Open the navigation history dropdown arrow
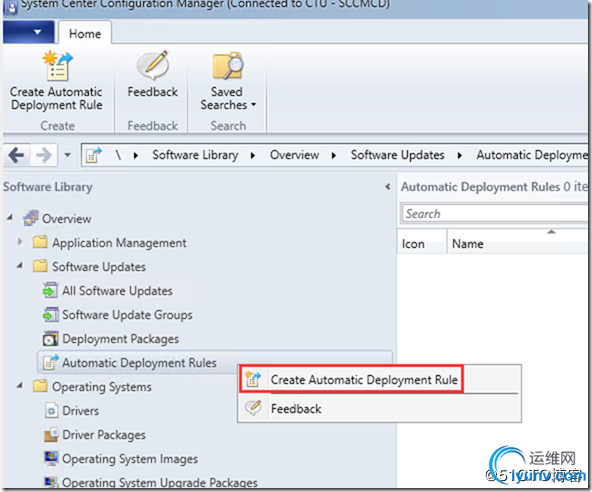The width and height of the screenshot is (592, 492). tap(68, 154)
